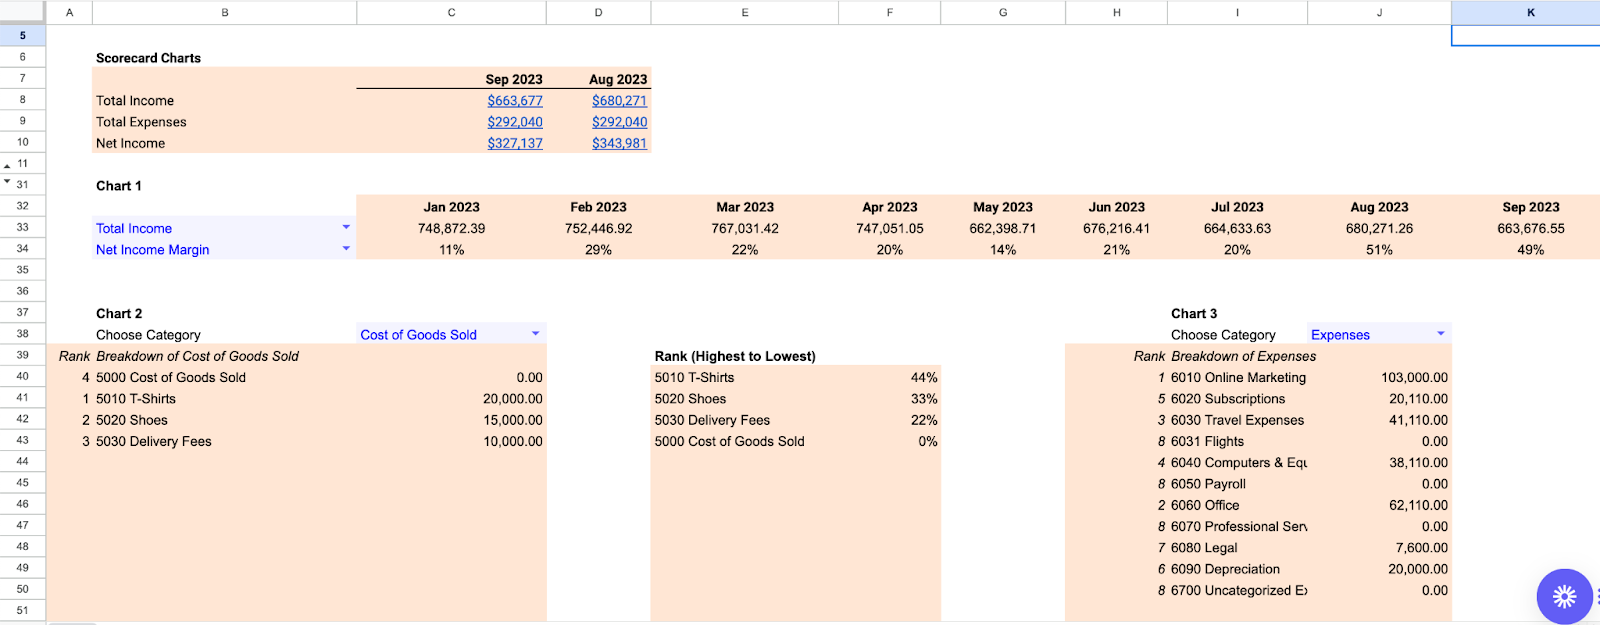Viewport: 1600px width, 625px height.
Task: Select the May 2023 income value 662,398.71
Action: [1003, 228]
